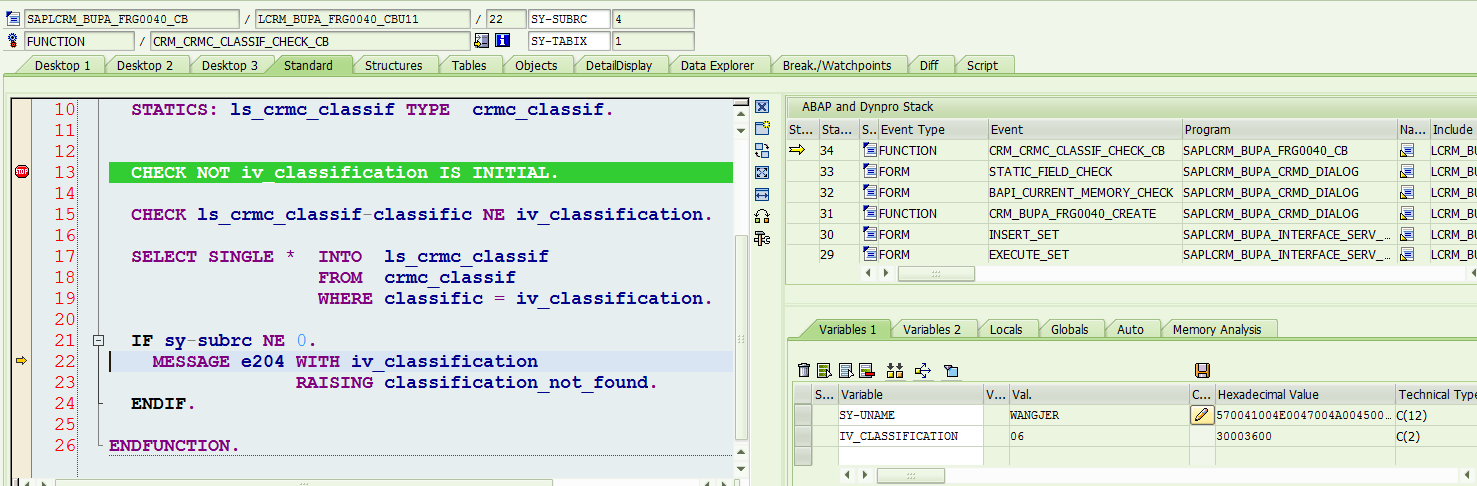Viewport: 1477px width, 486px height.
Task: Click the stack type icon in row 29
Action: click(869, 255)
